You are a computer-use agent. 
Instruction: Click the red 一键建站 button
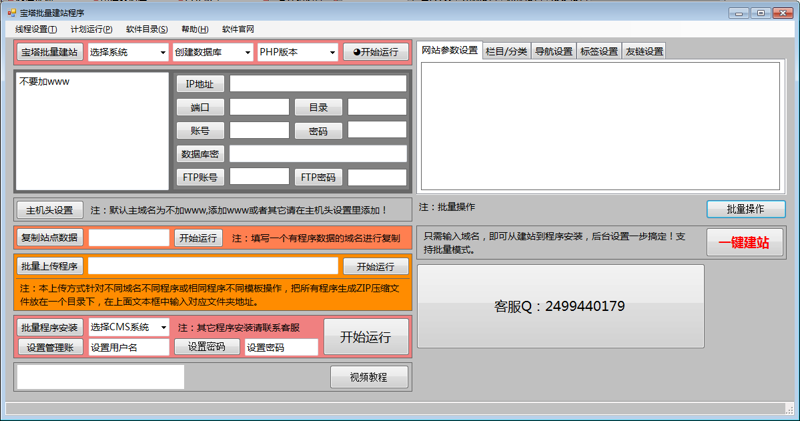tap(744, 242)
